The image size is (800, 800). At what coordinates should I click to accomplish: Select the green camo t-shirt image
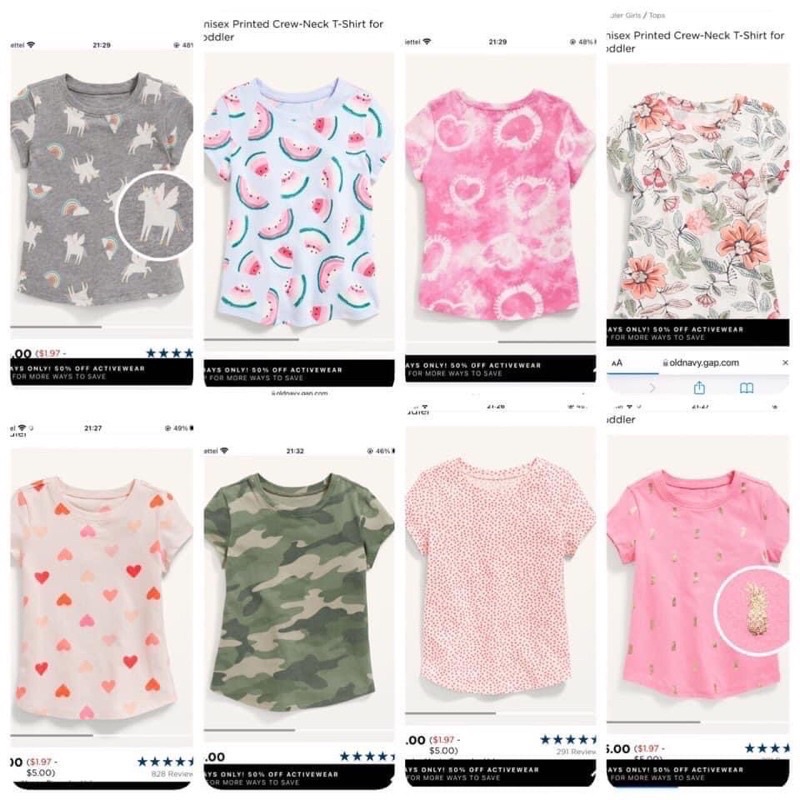[x=298, y=592]
